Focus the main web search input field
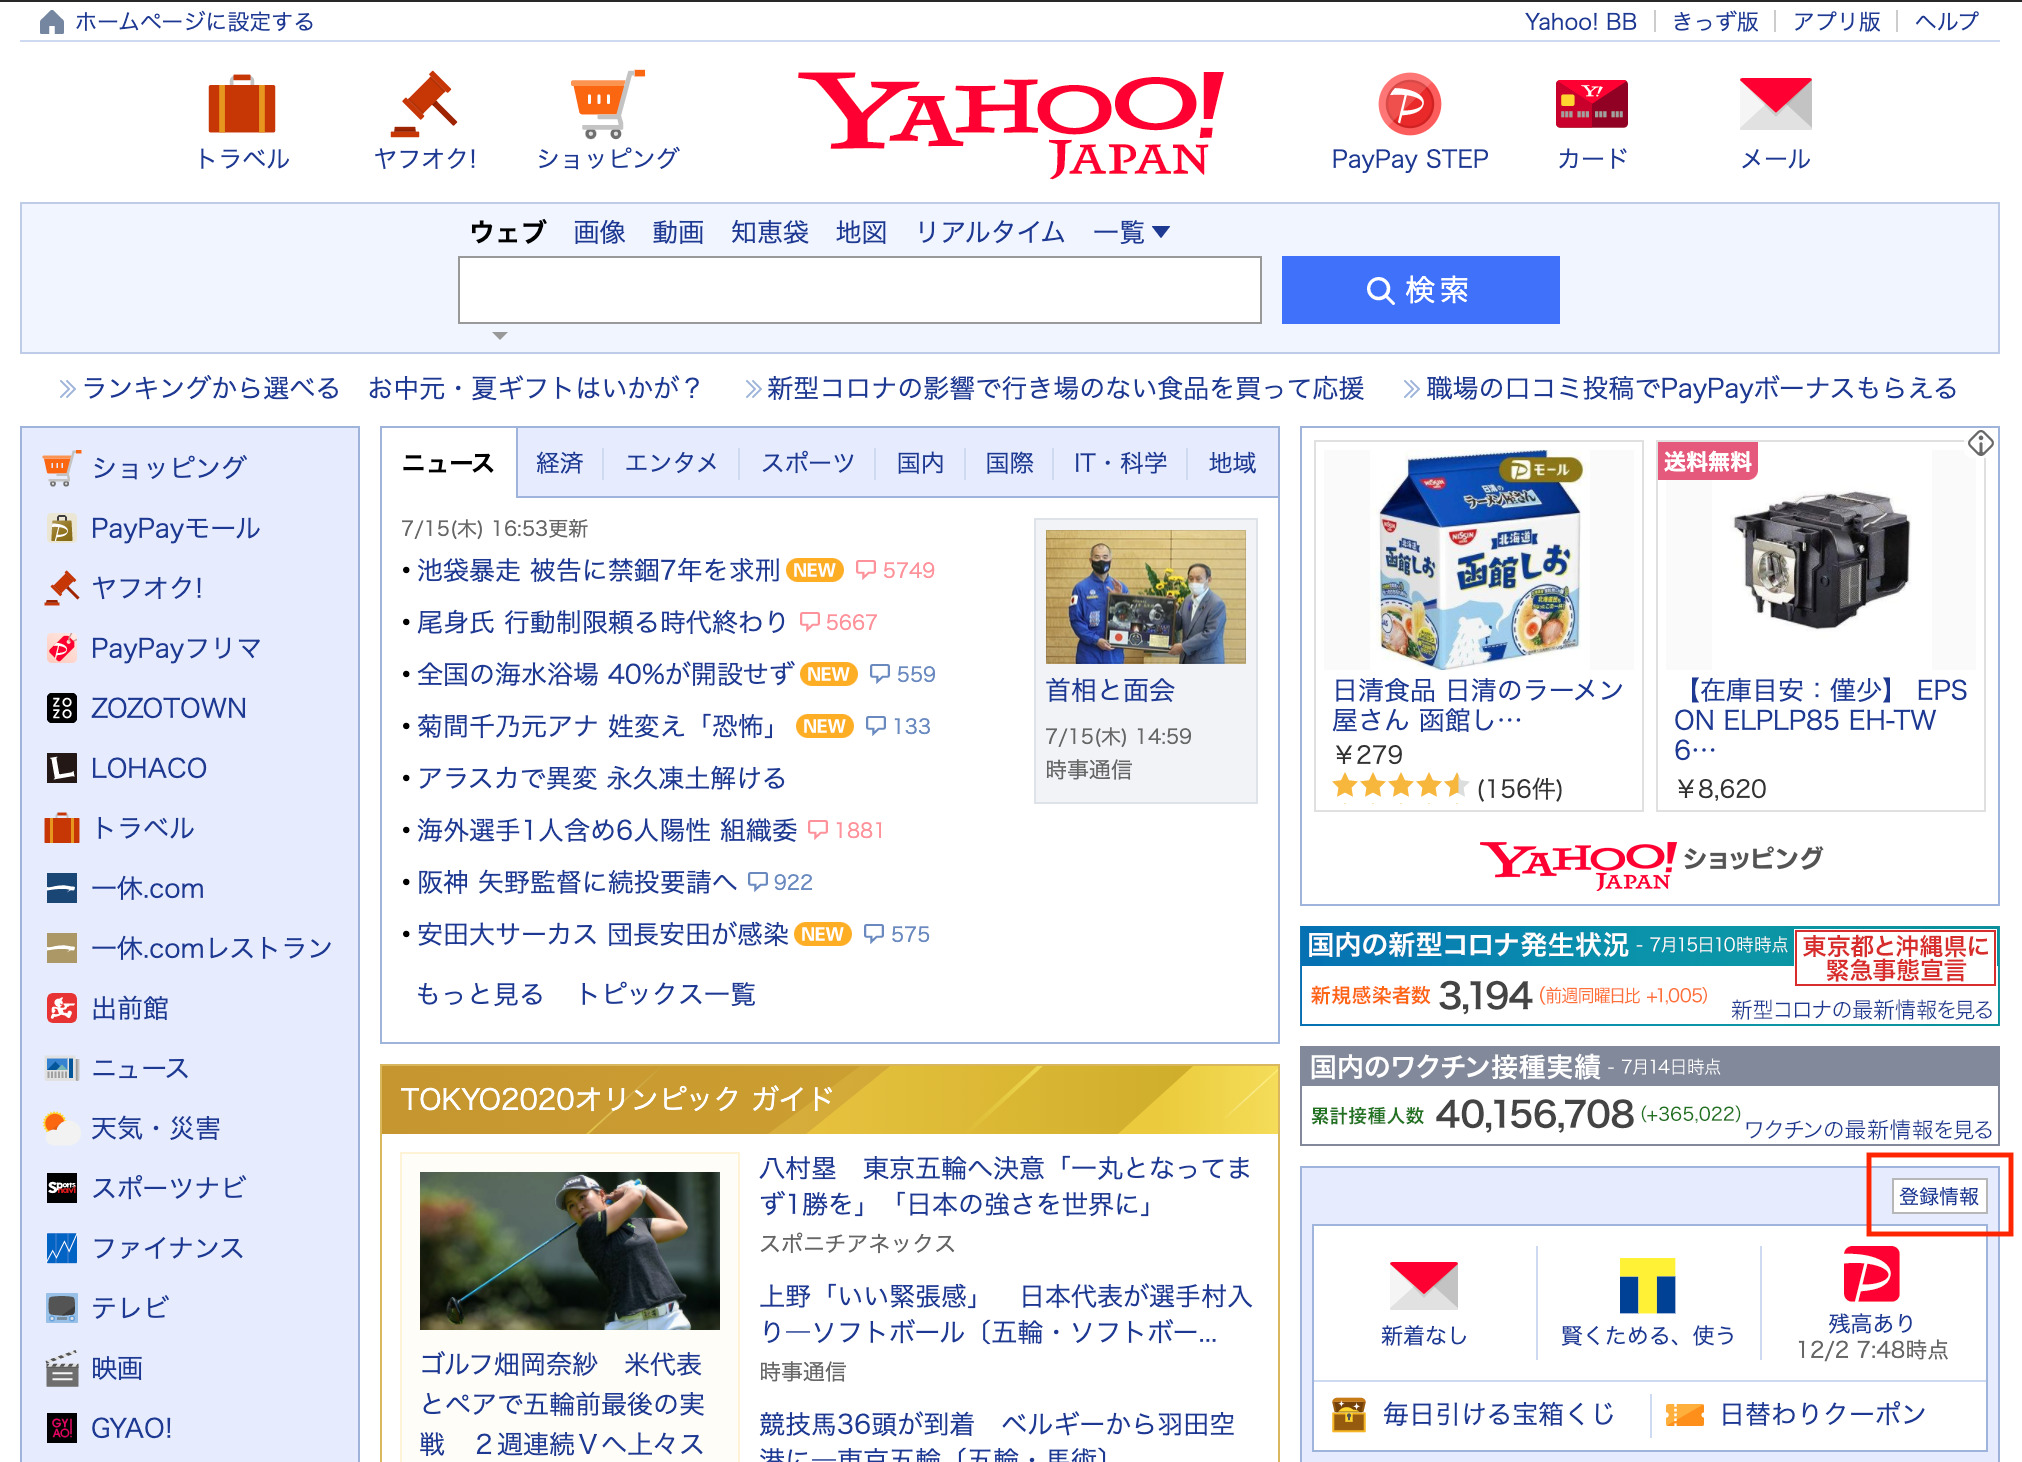 coord(860,290)
